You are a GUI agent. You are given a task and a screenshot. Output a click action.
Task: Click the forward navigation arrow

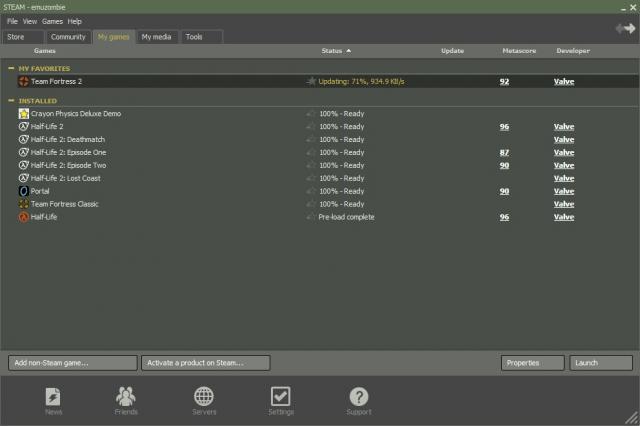(630, 28)
